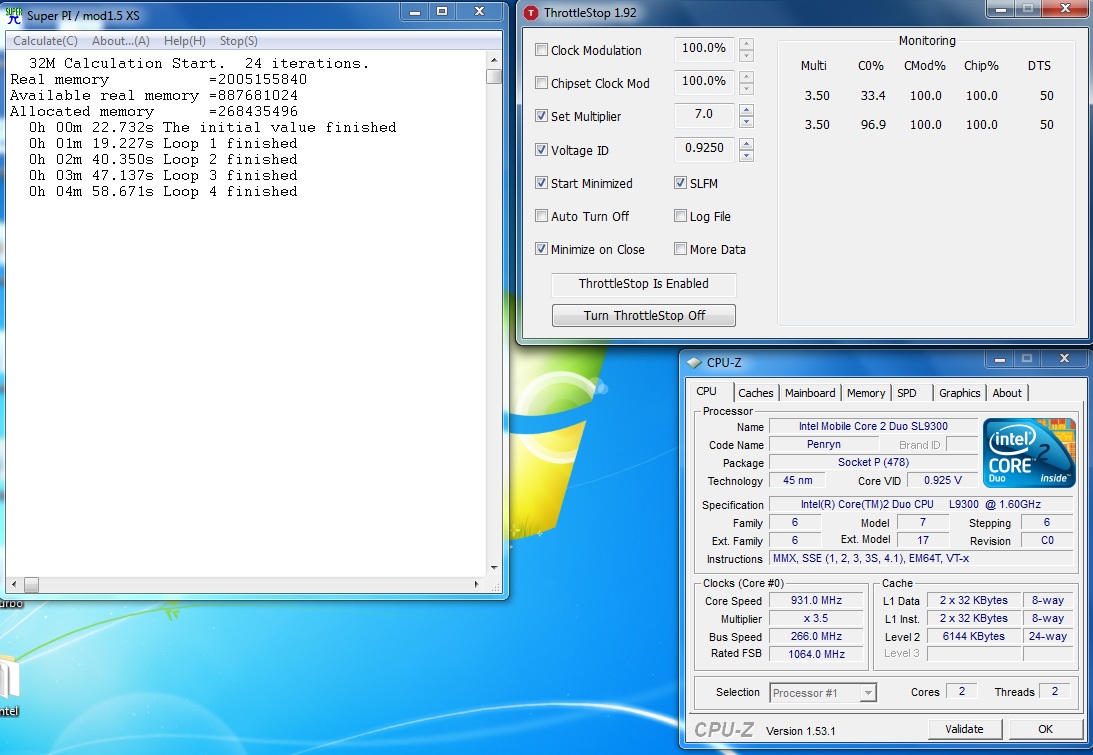Lower the Set Multiplier value
Viewport: 1093px width, 755px height.
click(746, 122)
